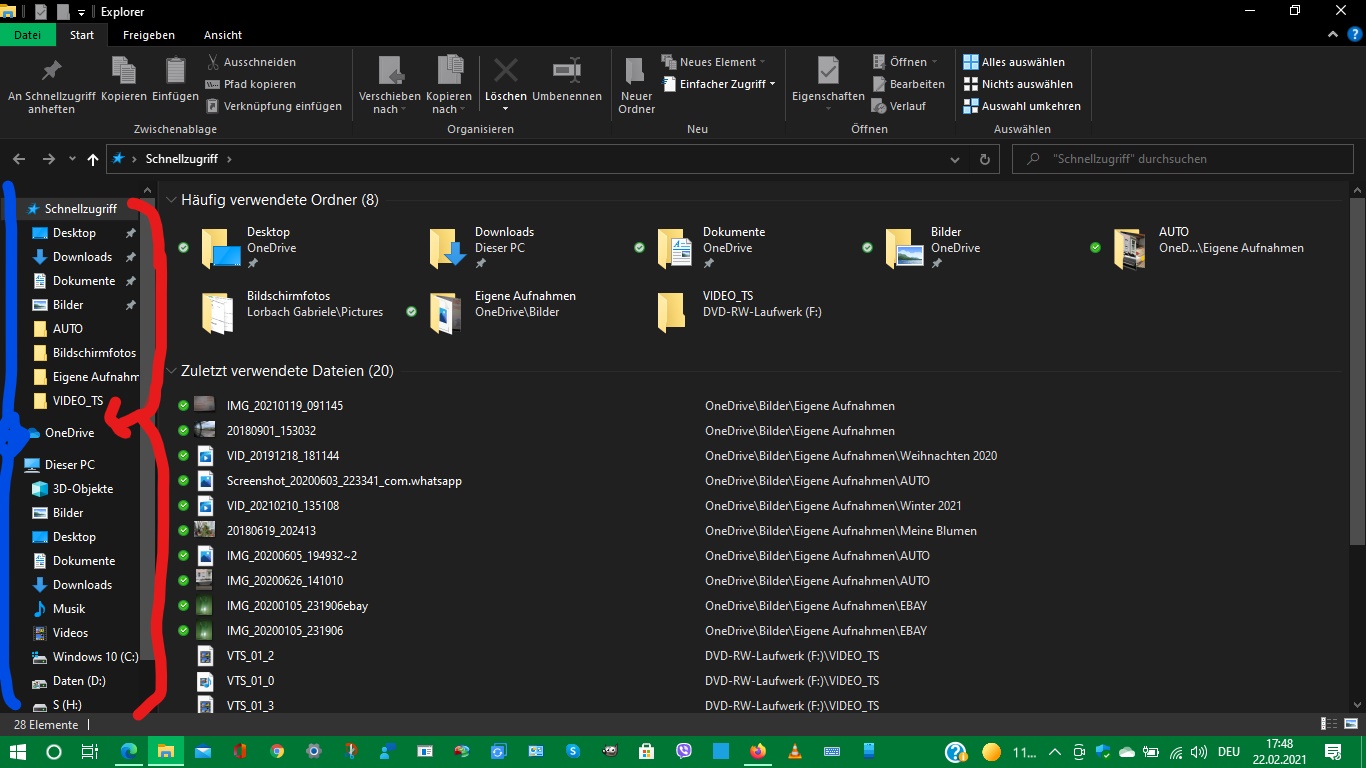Open the Öffnen dropdown in ribbon
The height and width of the screenshot is (768, 1366).
(x=904, y=62)
